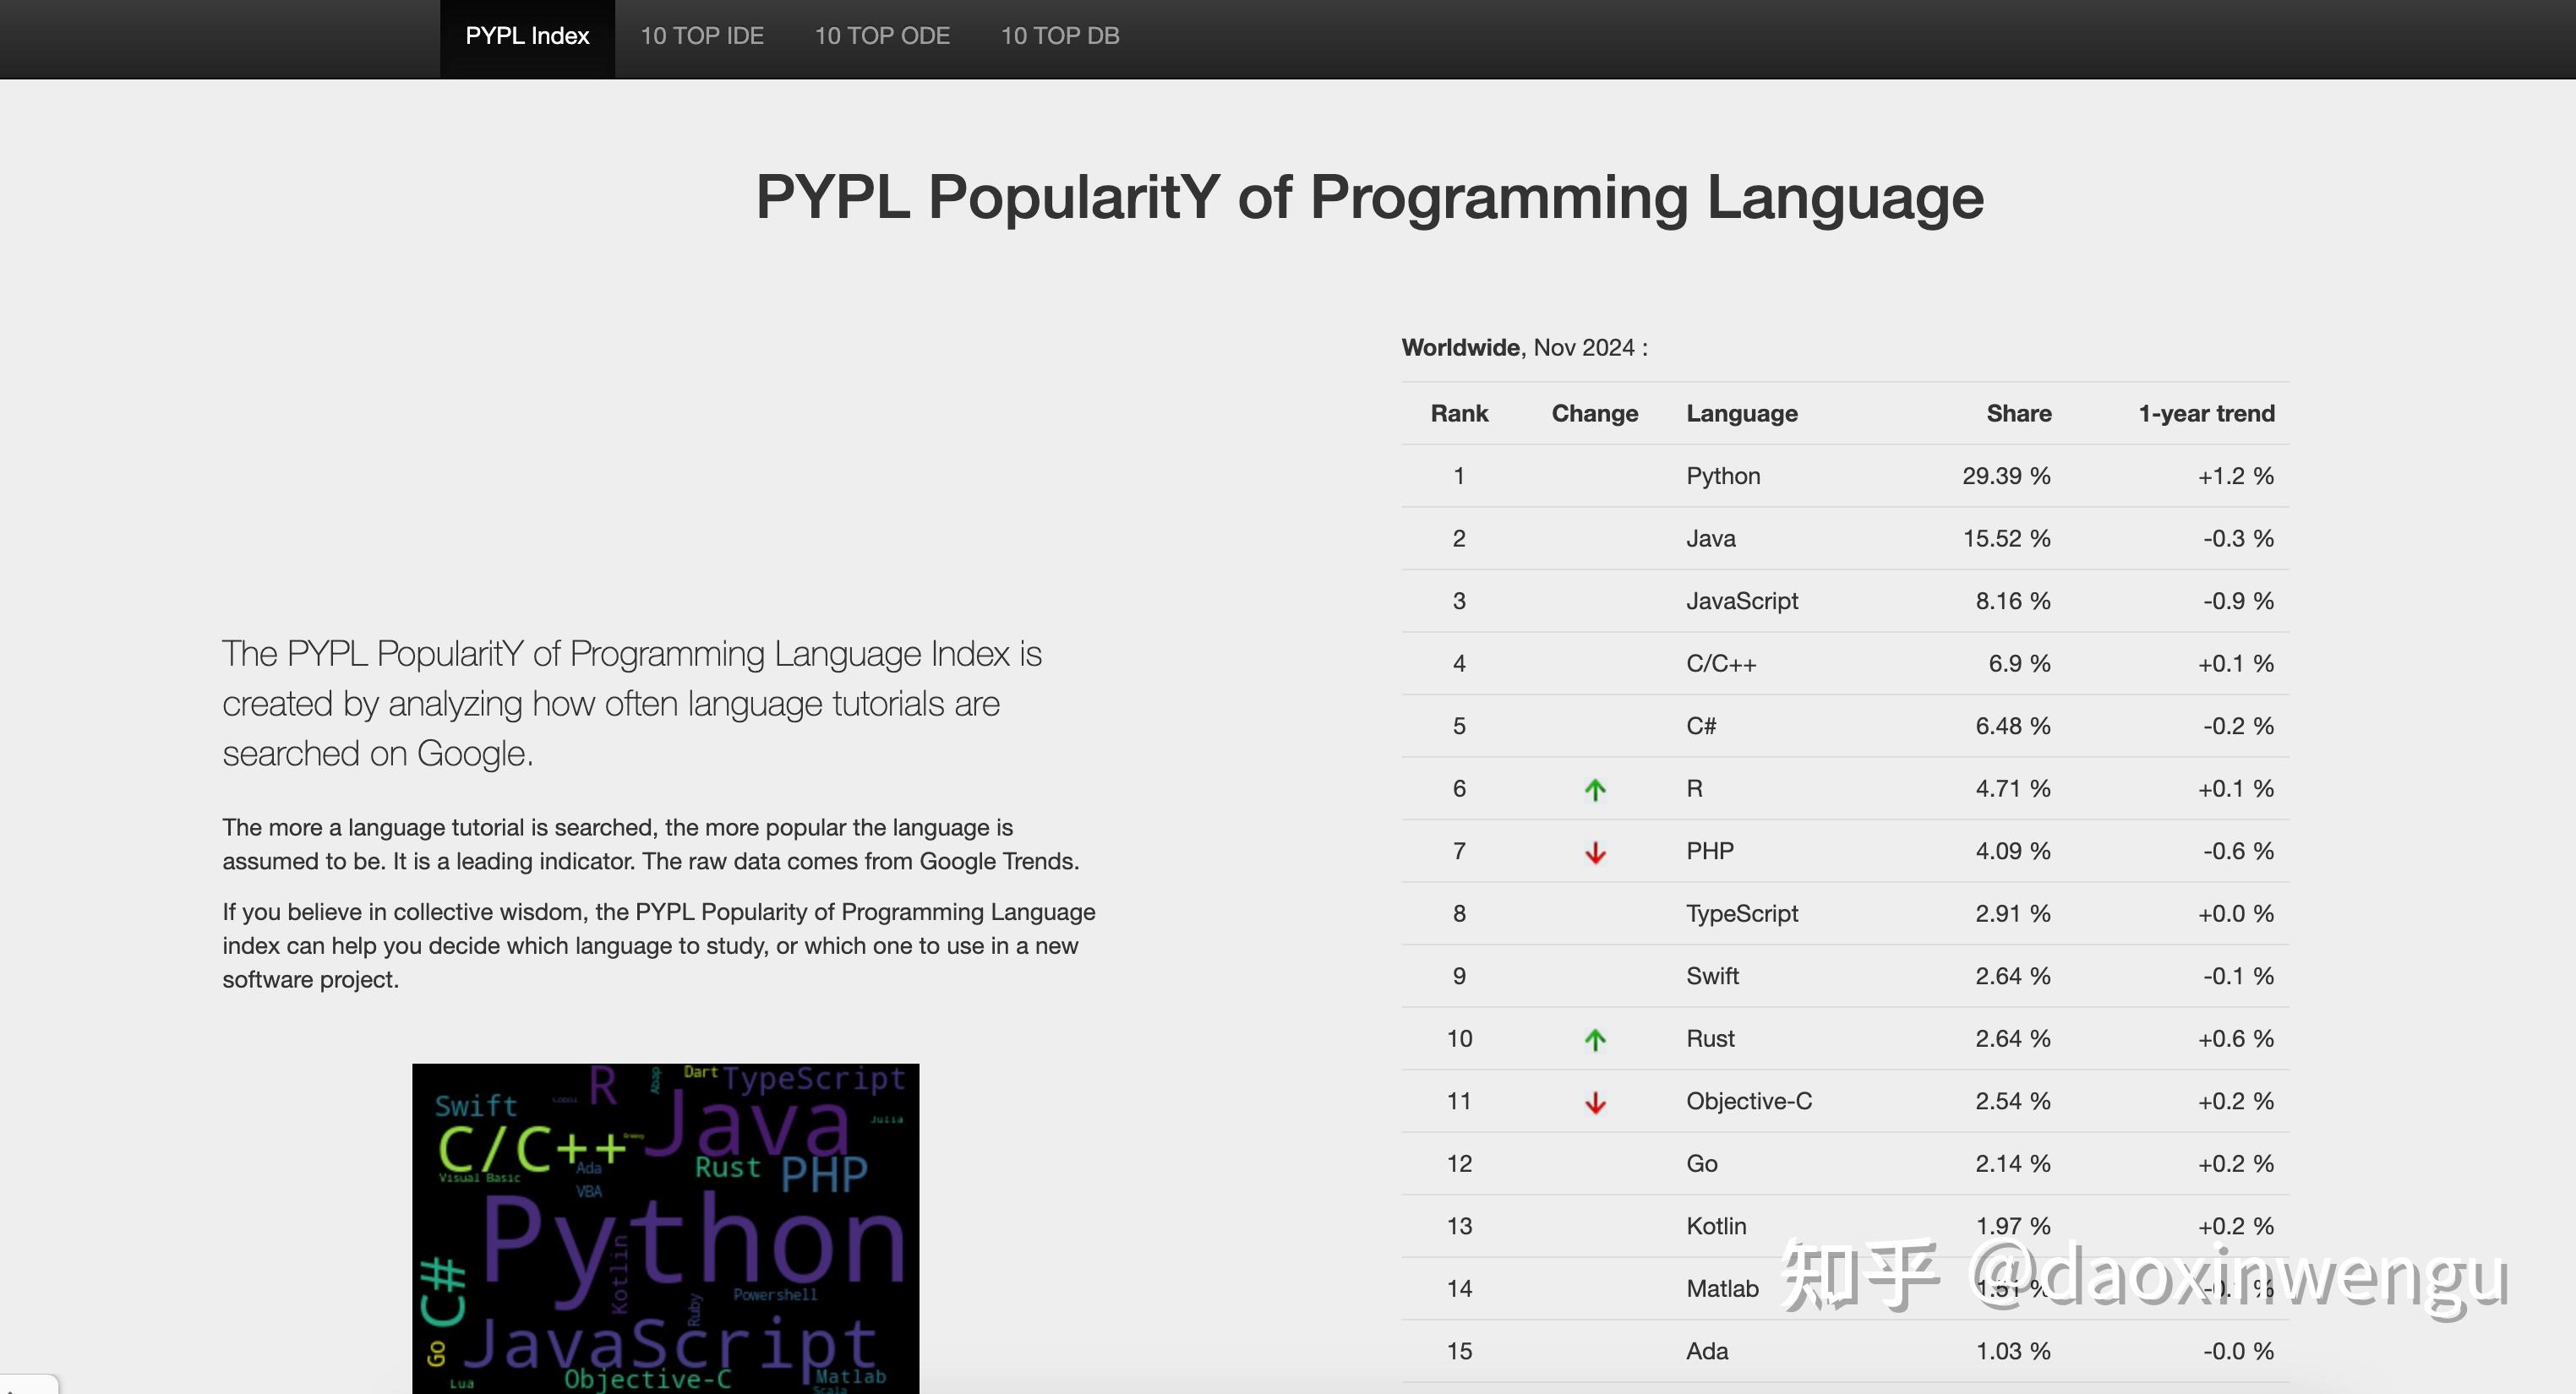Click green up arrow beside R

(1595, 790)
